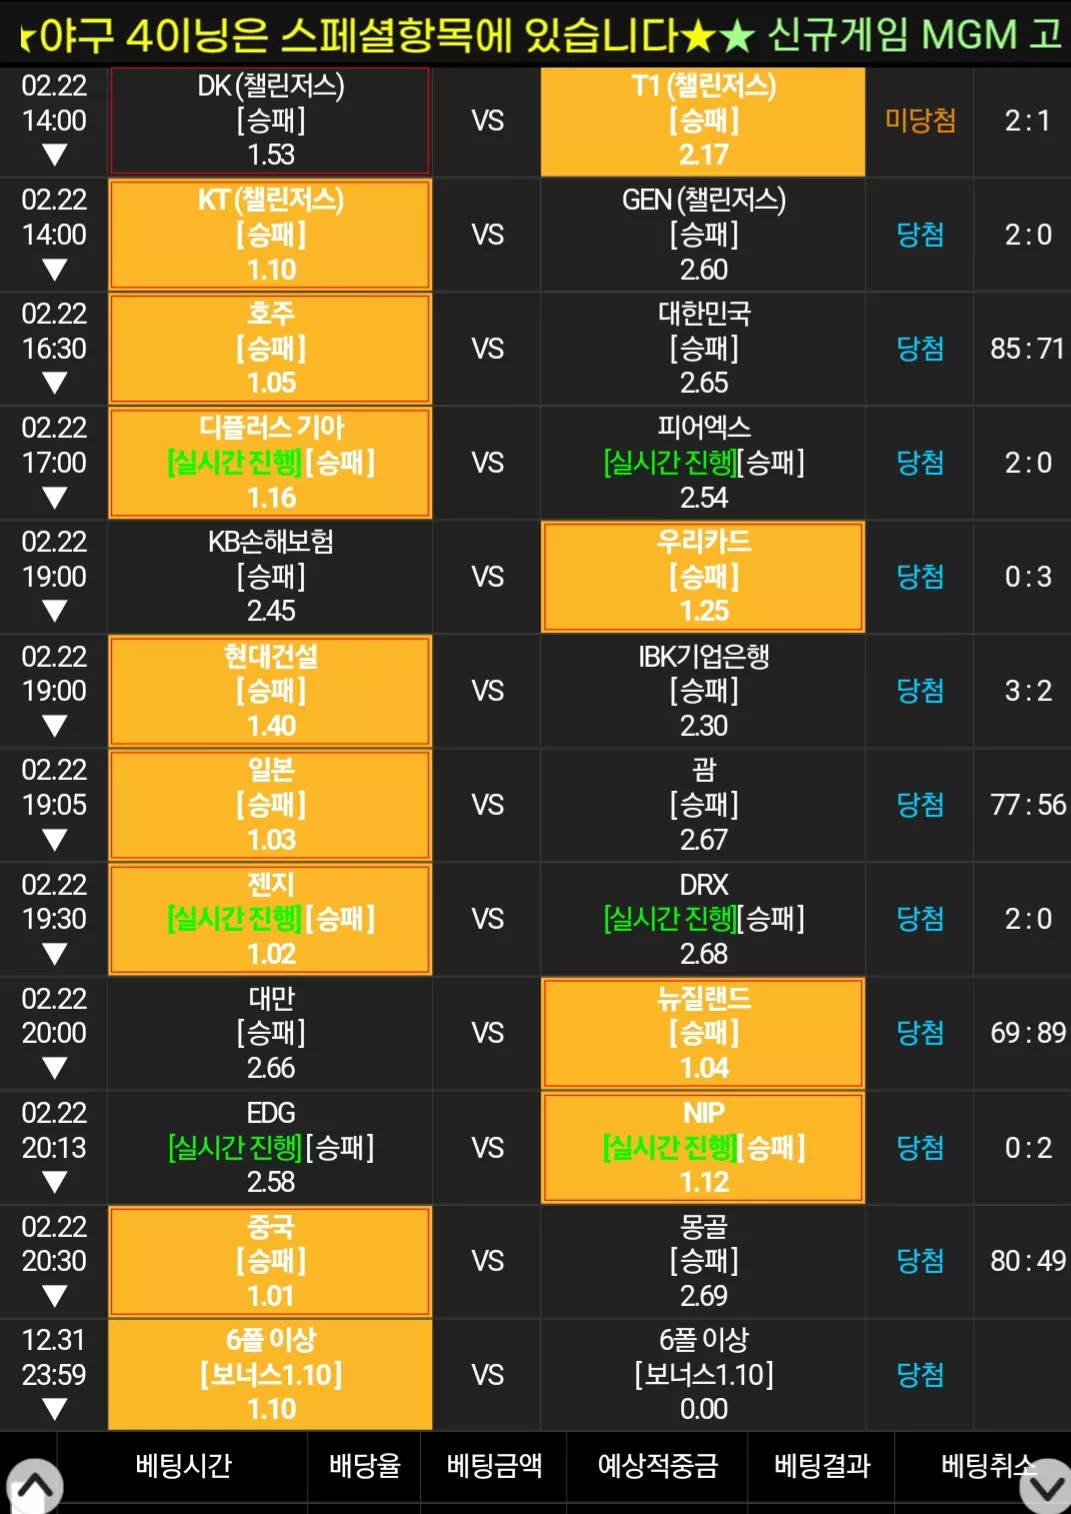Expand the 19:05 일본 vs 괌 row arrow

54,840
